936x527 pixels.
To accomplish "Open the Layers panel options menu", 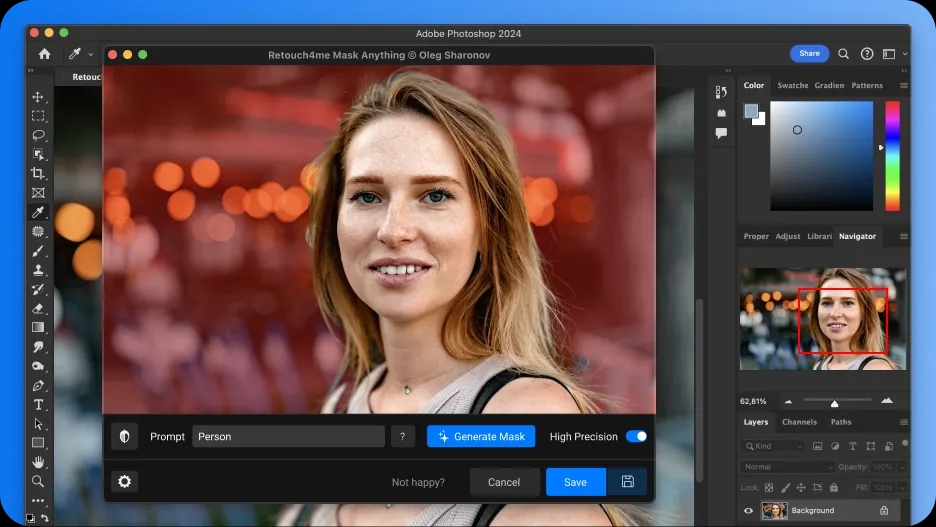I will click(x=904, y=422).
